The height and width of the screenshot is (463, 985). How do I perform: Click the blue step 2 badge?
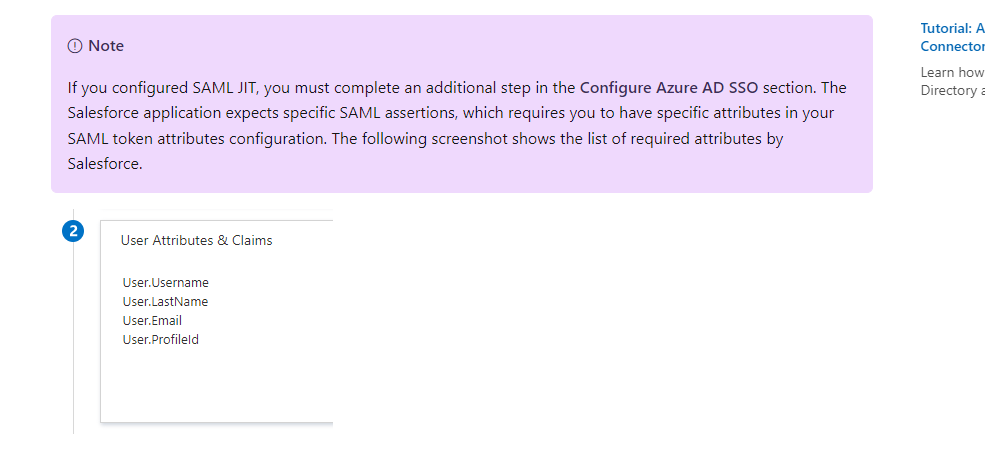73,232
